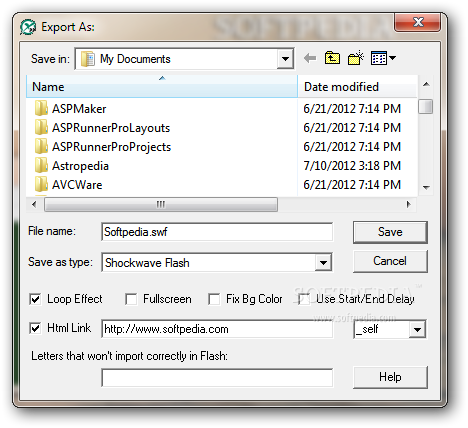Click the Export As title bar app icon
This screenshot has width=468, height=428.
coord(28,27)
